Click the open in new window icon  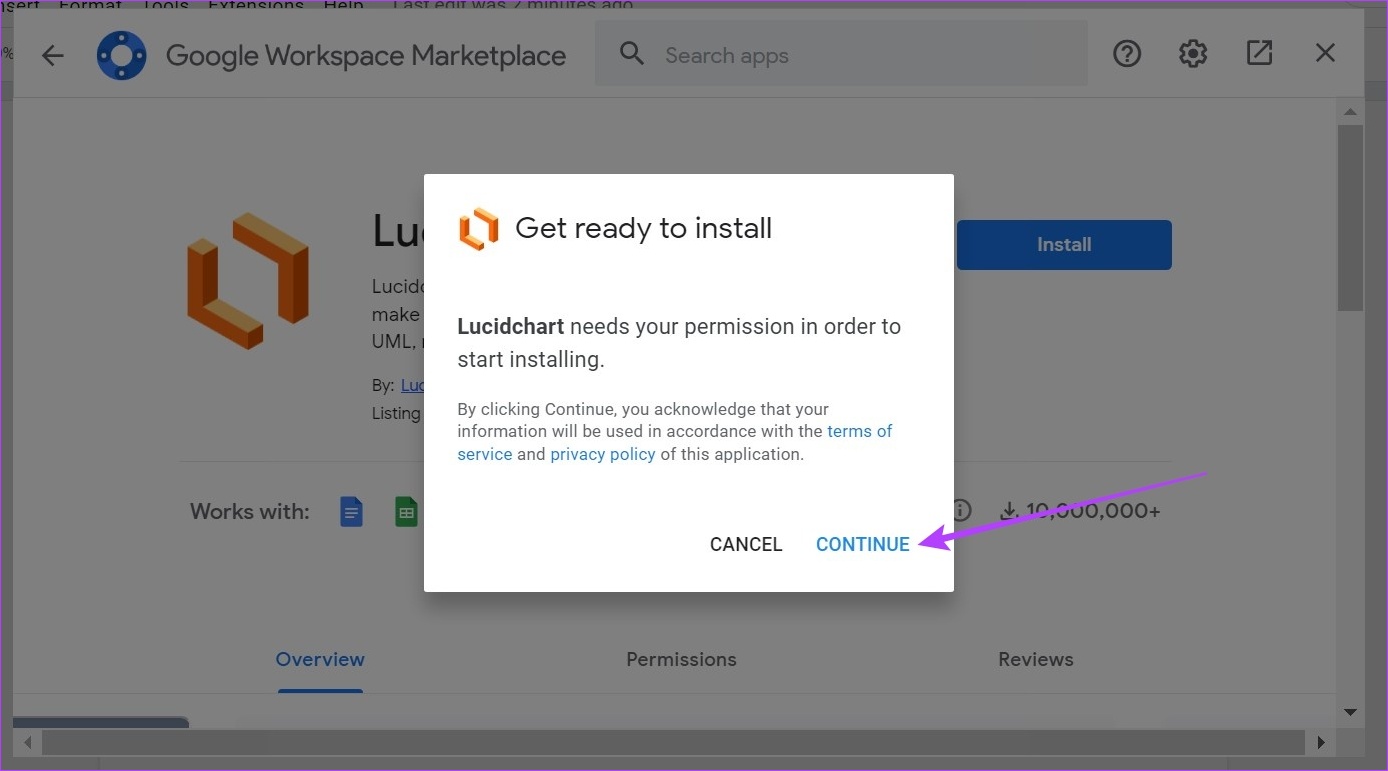pos(1259,53)
